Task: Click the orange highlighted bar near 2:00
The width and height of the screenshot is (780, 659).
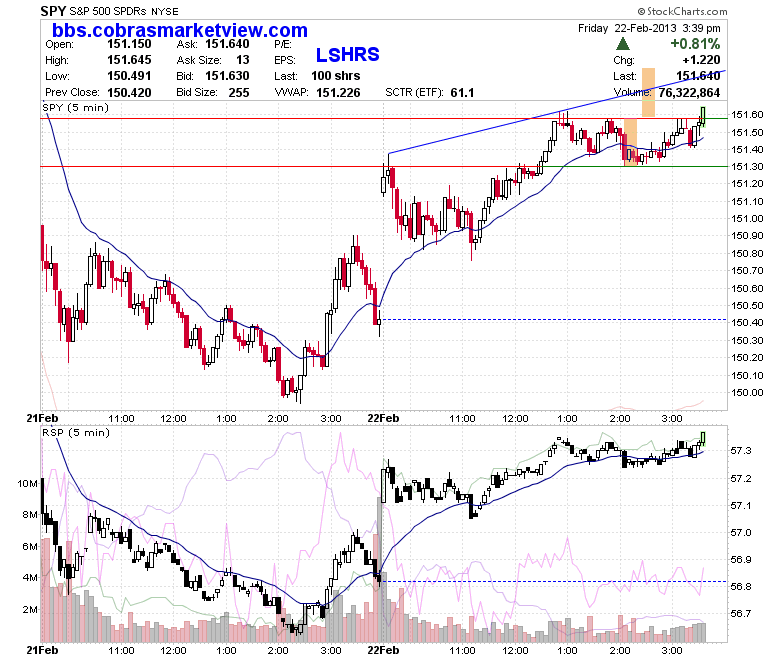Action: click(x=630, y=142)
